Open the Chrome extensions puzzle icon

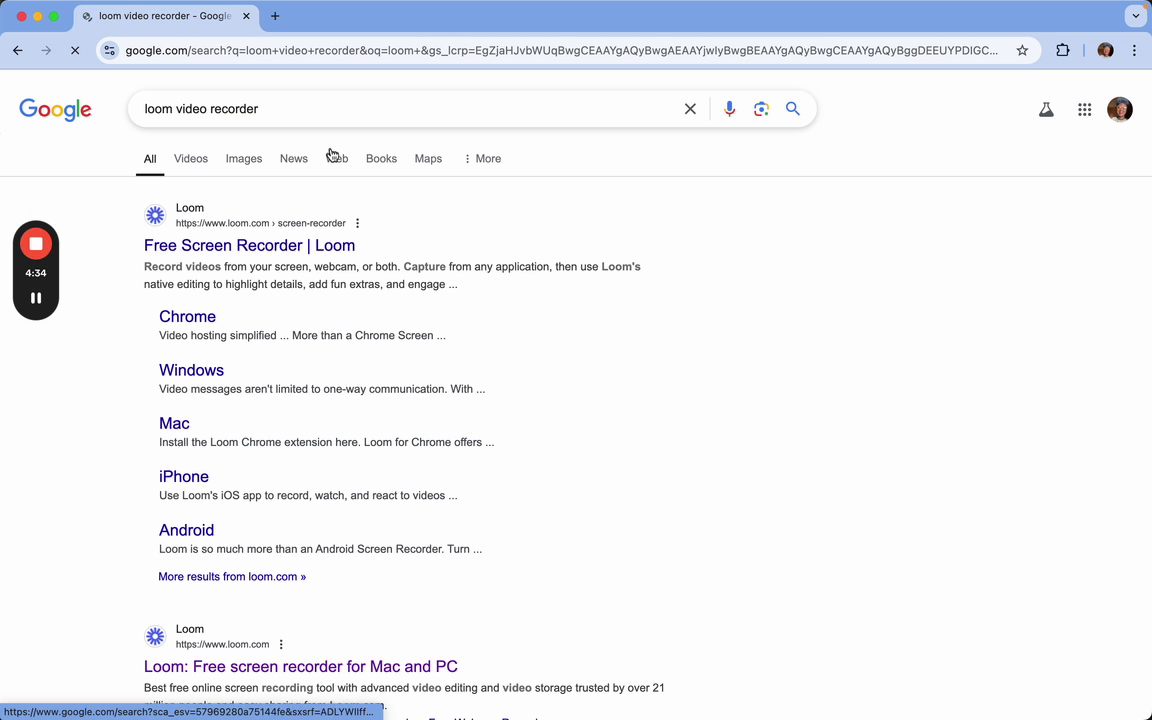[x=1062, y=51]
